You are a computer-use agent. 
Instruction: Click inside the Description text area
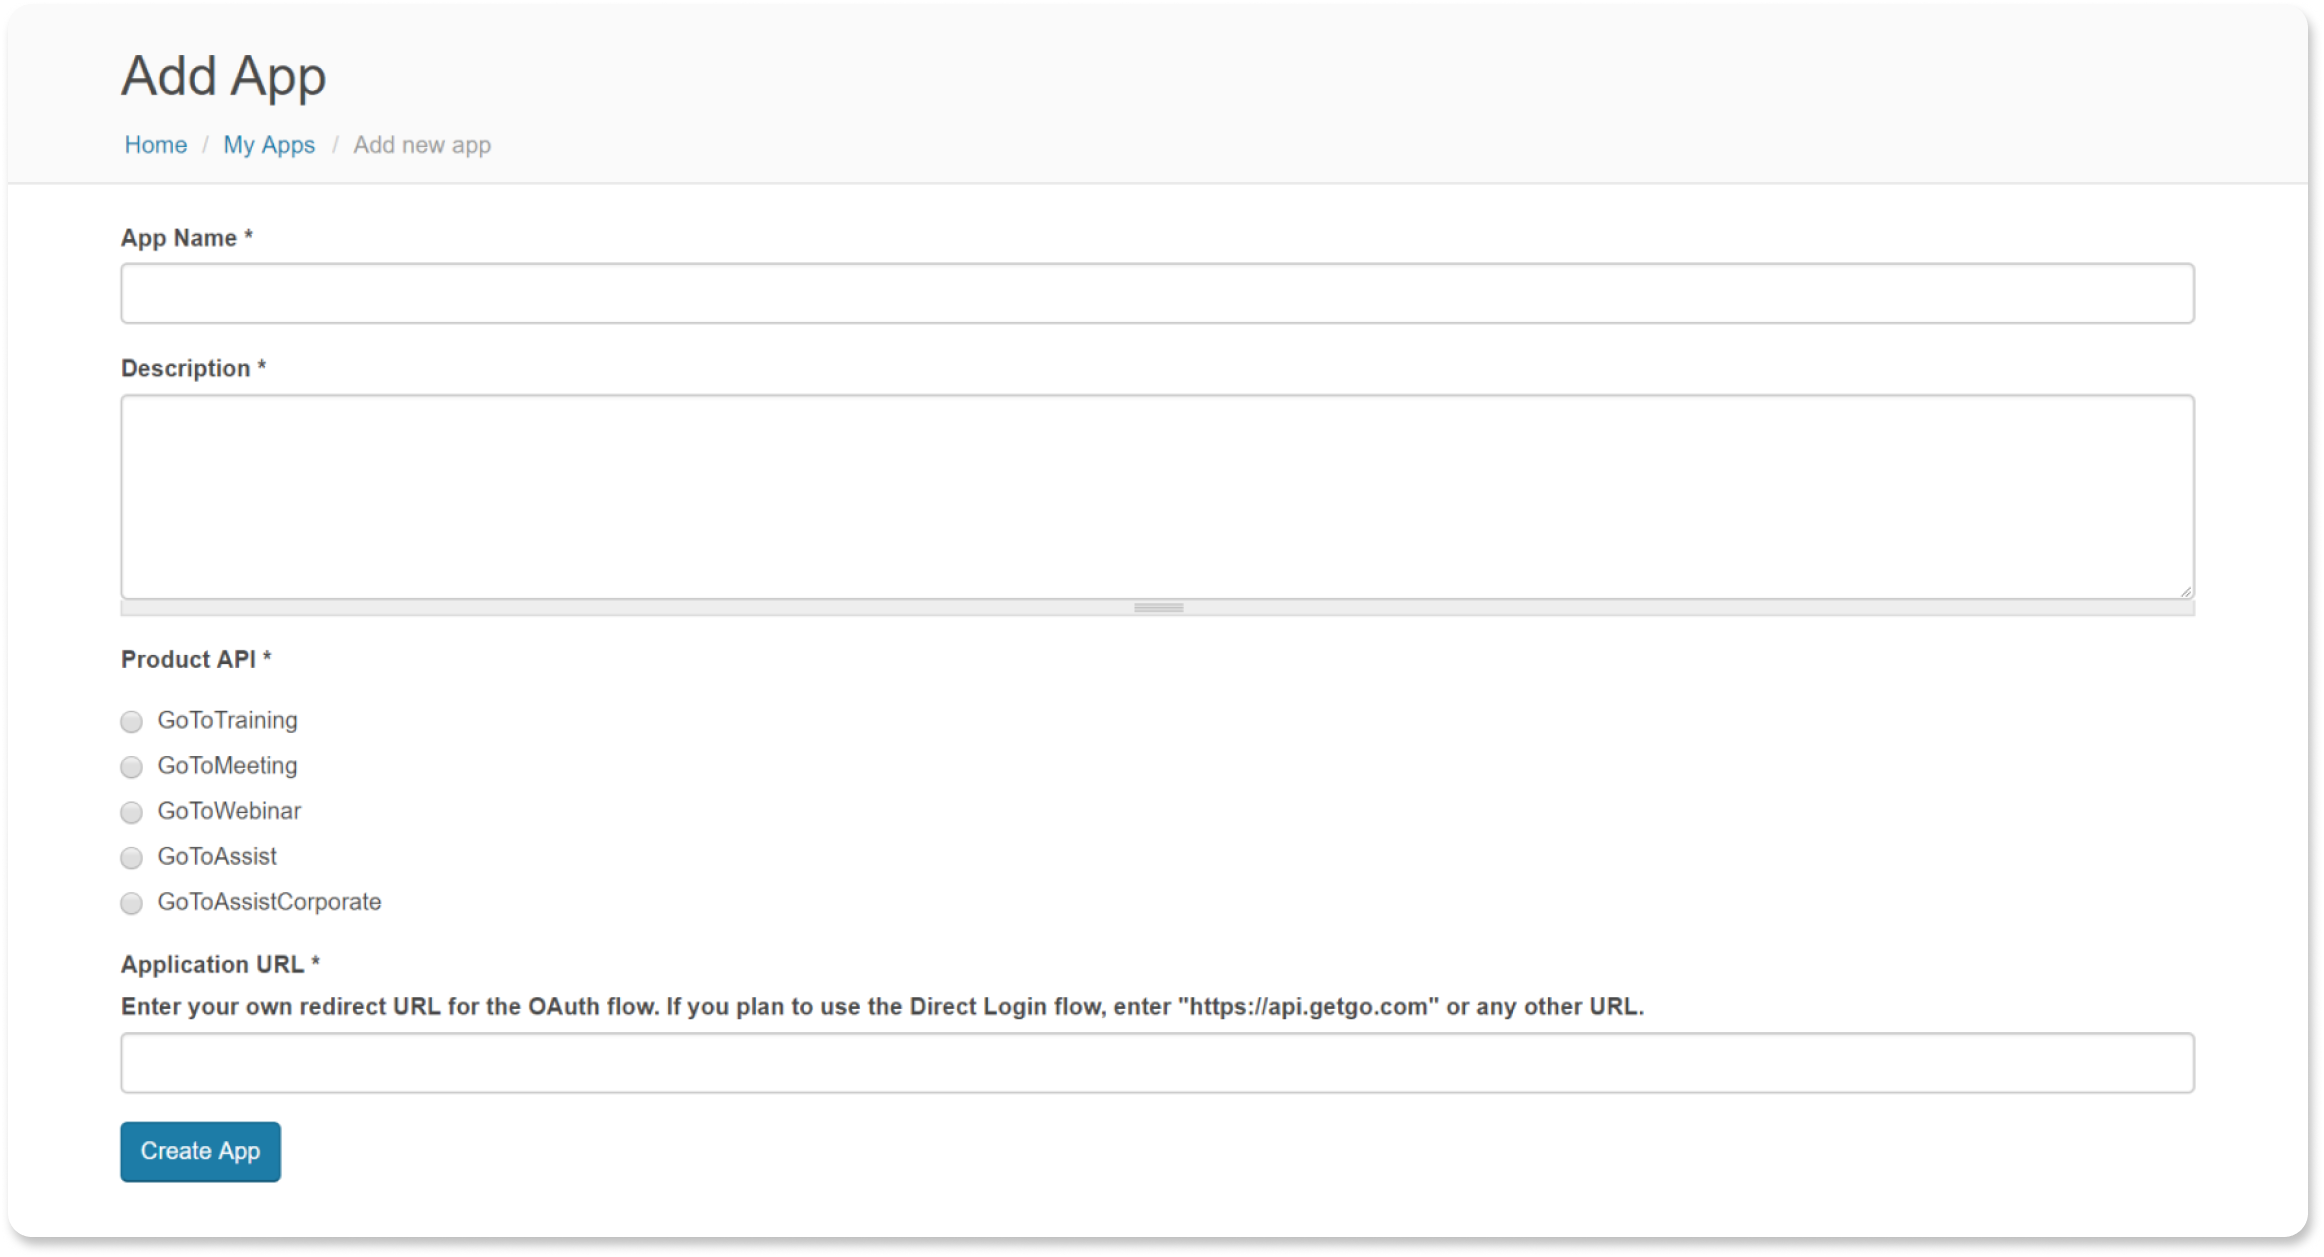tap(1157, 497)
